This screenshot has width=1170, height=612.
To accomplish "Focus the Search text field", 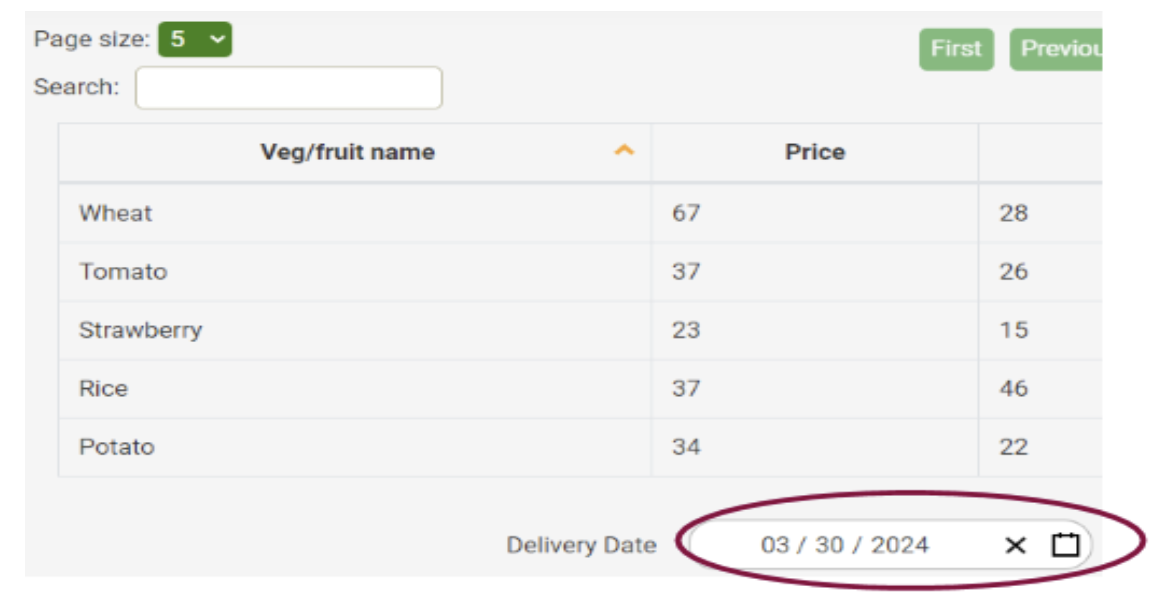I will 288,88.
